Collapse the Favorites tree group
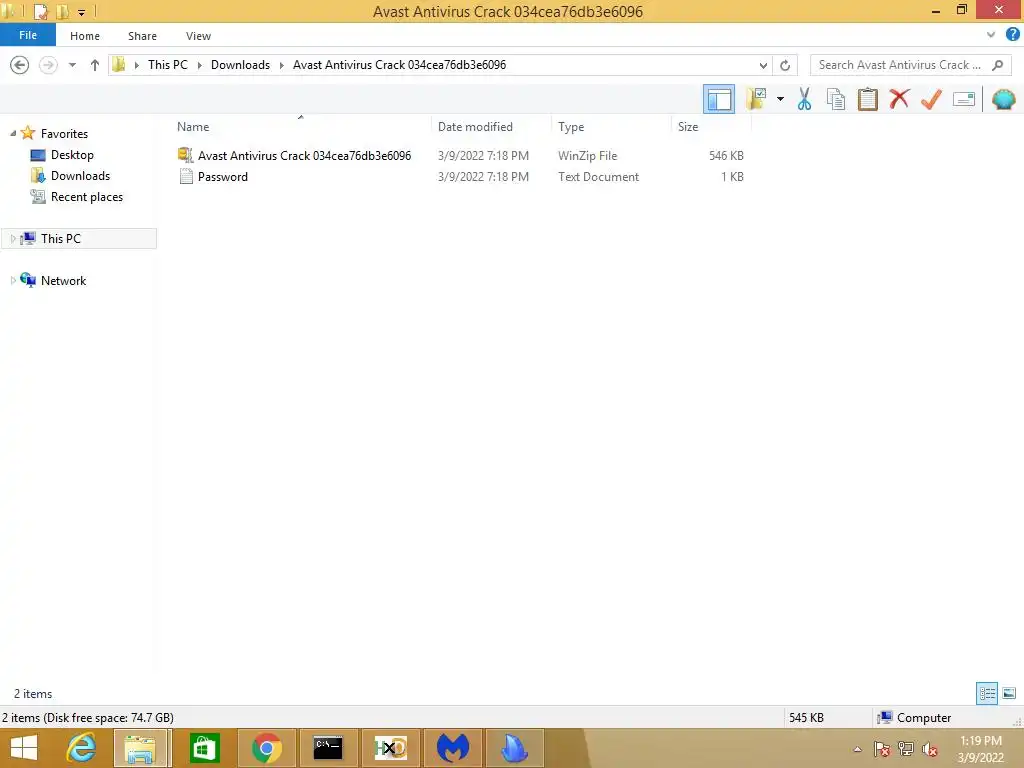 [x=13, y=133]
